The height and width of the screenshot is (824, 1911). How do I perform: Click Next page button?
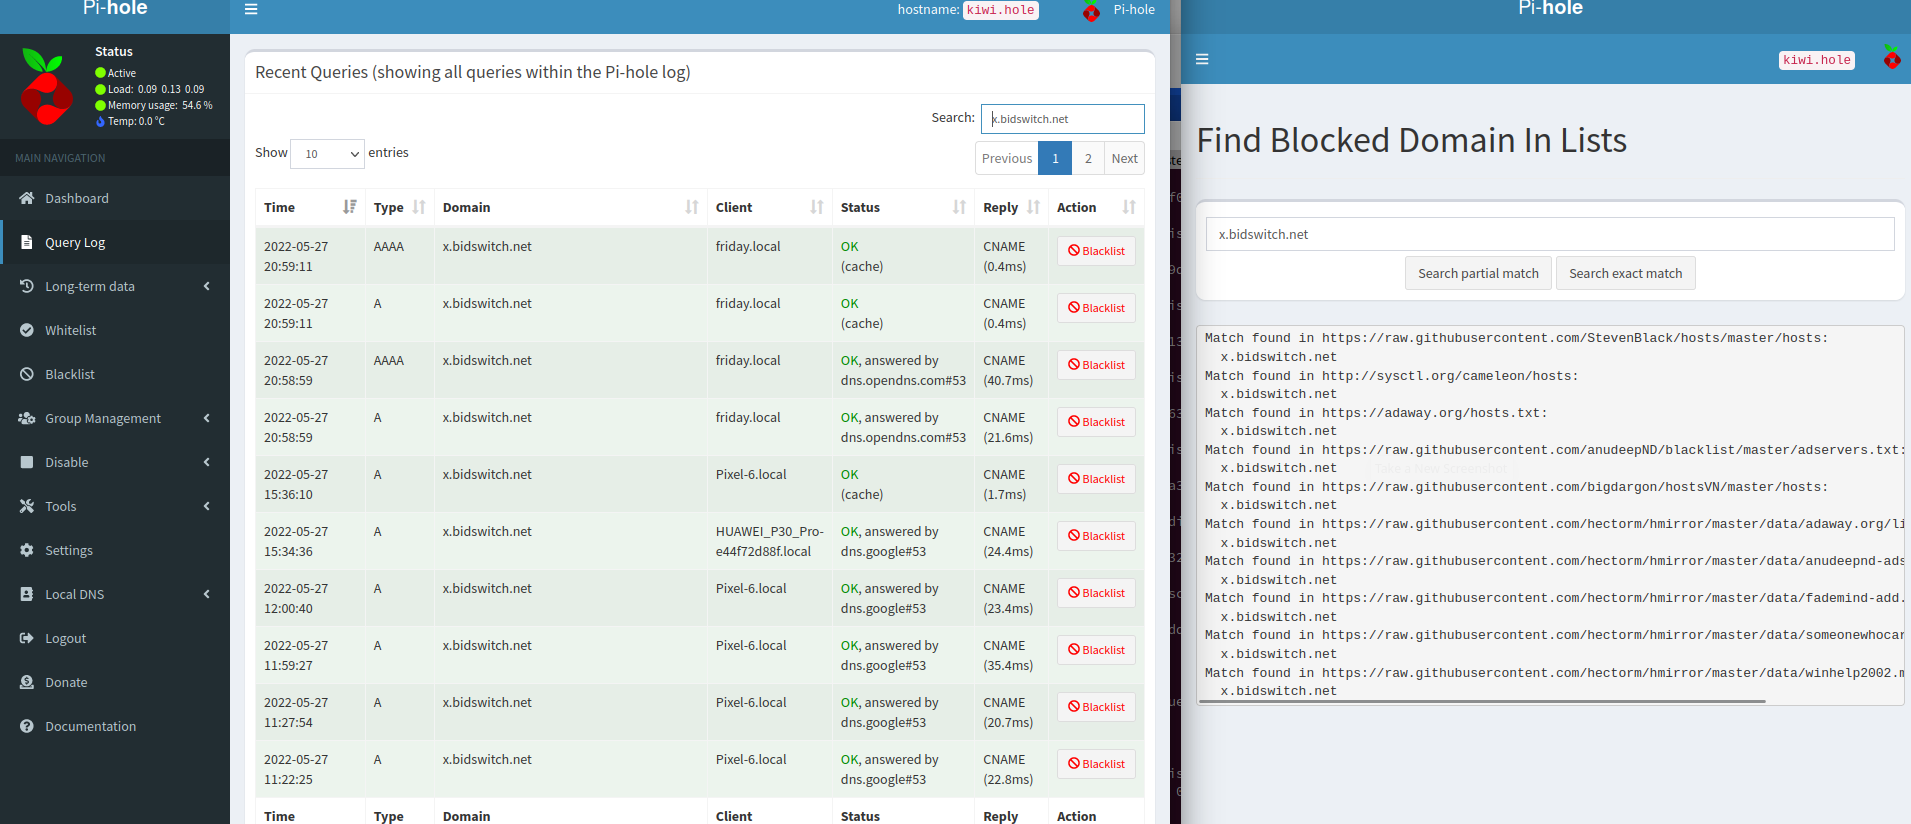1124,158
